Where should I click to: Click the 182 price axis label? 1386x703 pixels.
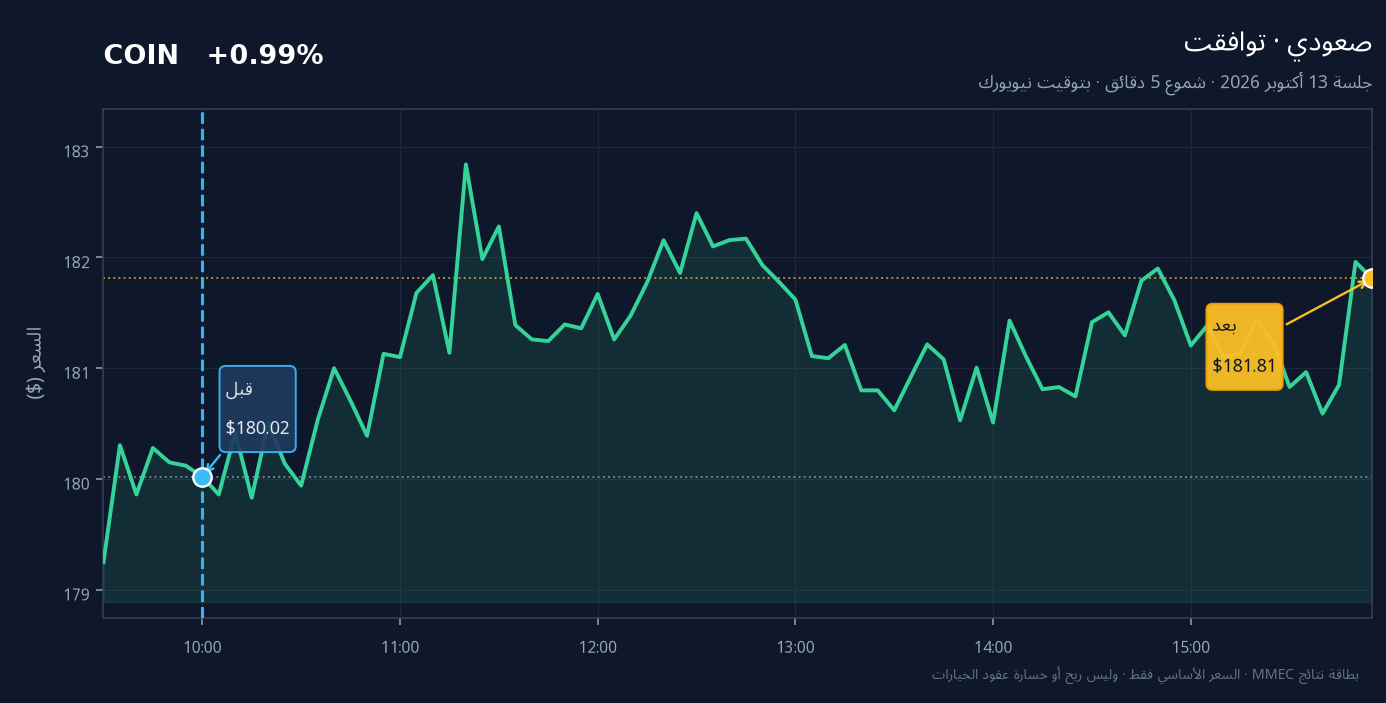click(77, 261)
